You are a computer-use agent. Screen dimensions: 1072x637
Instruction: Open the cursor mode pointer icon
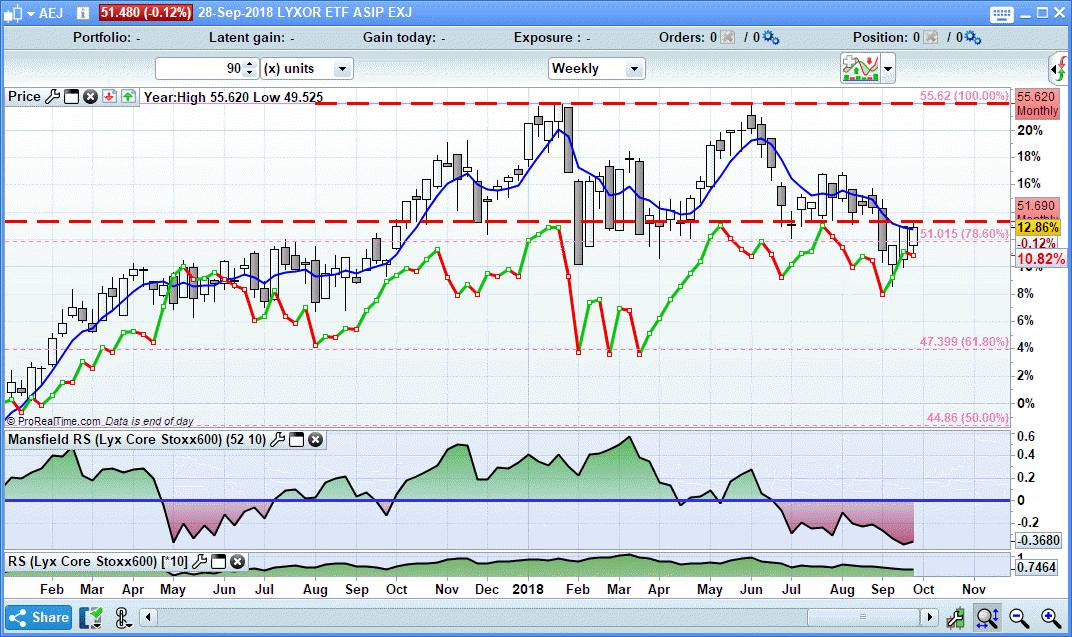[123, 618]
